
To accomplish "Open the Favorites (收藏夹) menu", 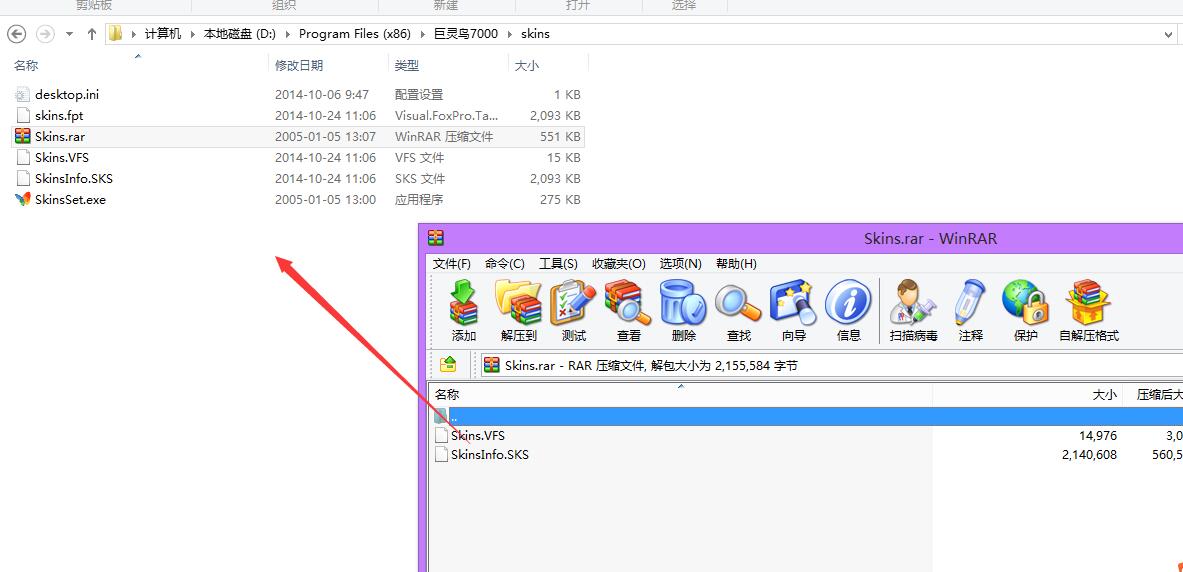I will [618, 264].
